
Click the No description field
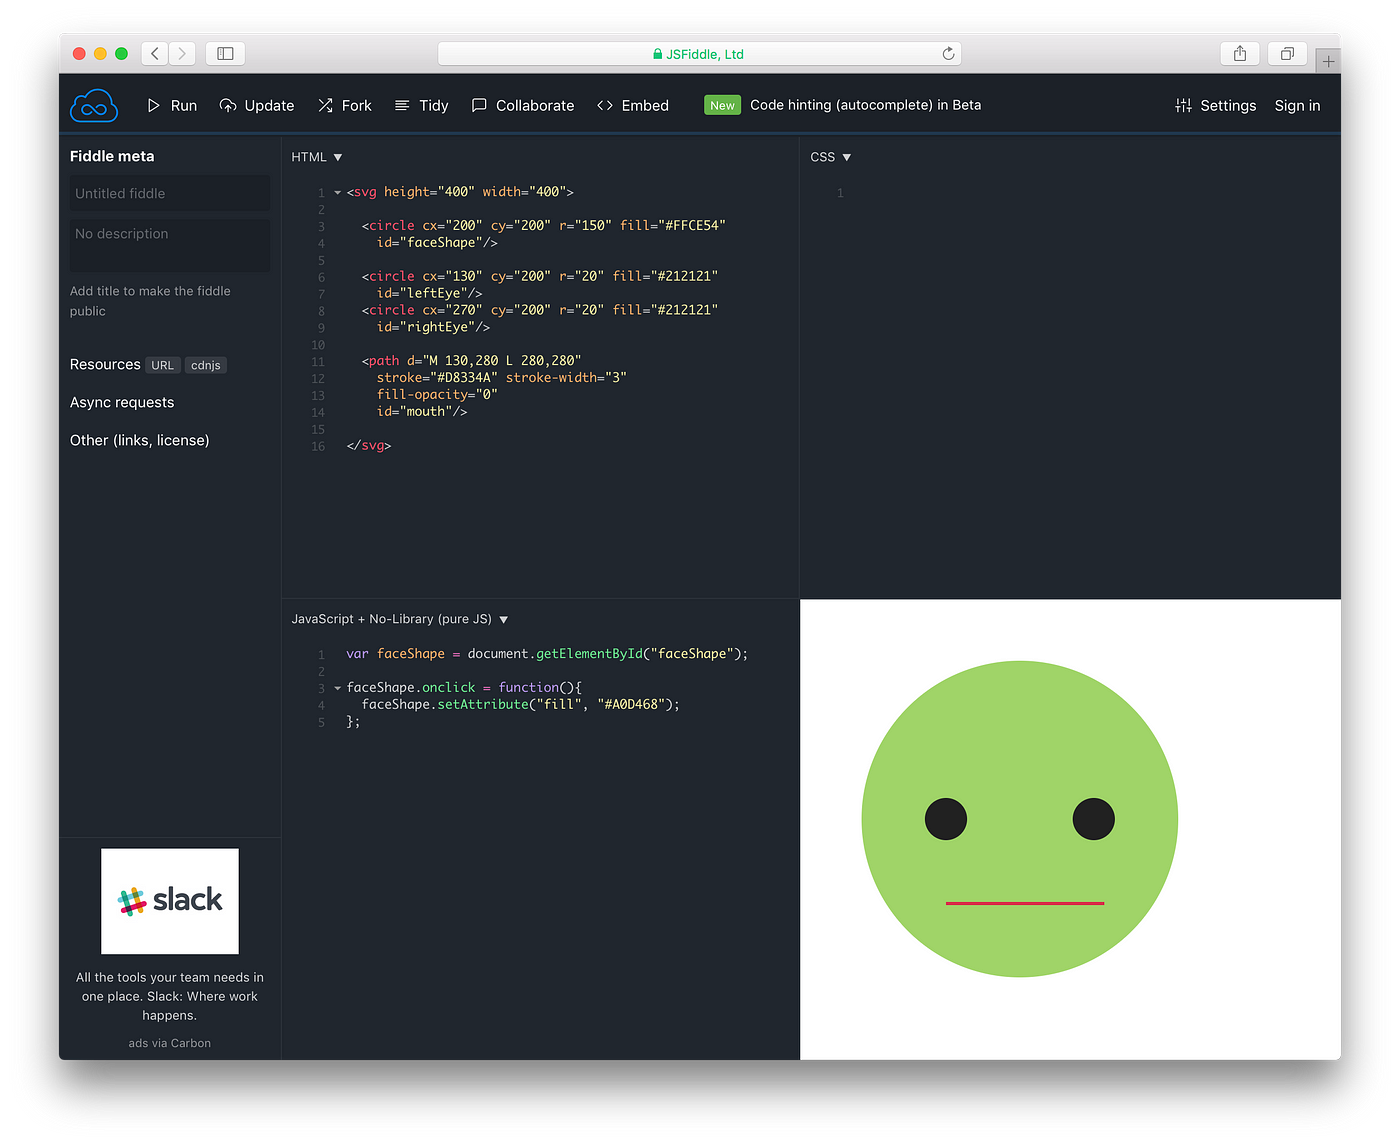(x=170, y=245)
